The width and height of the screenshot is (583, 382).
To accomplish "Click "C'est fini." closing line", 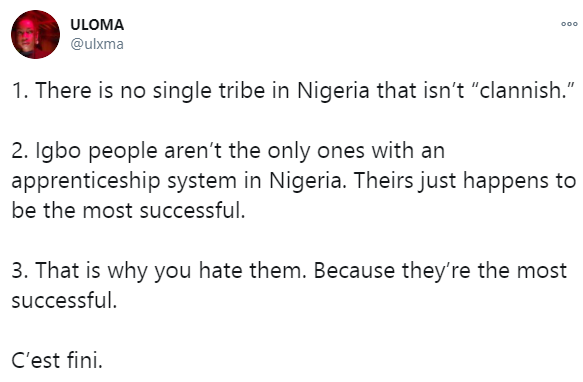I will pos(57,360).
